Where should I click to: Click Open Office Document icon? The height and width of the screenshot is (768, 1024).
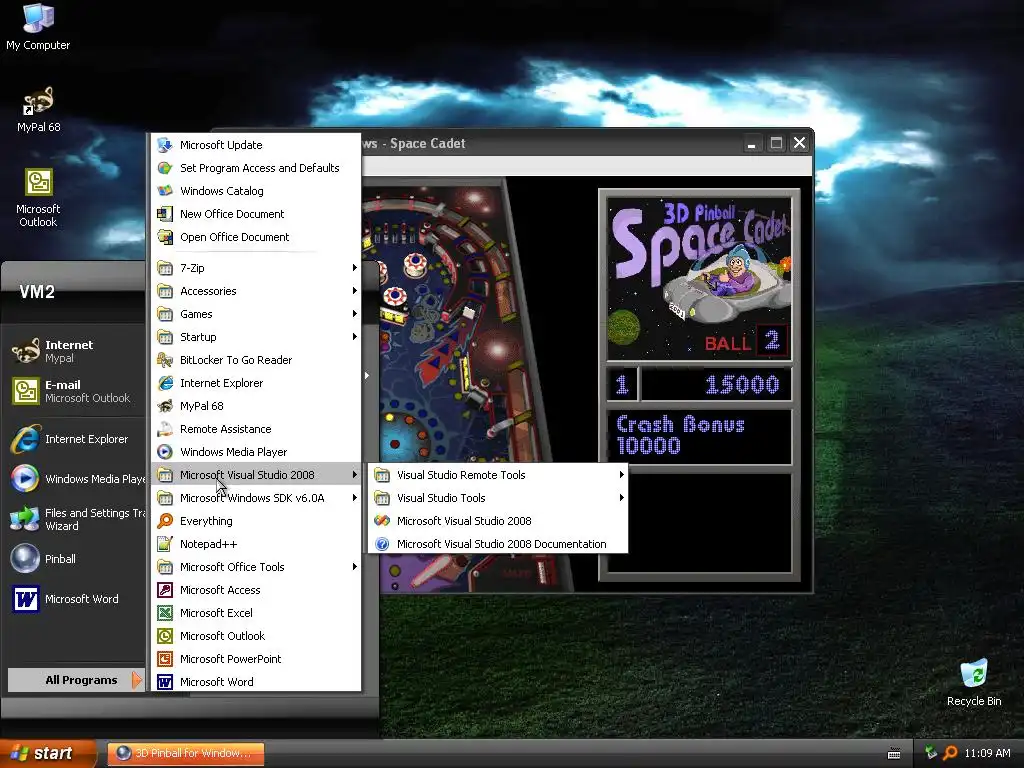(x=165, y=236)
